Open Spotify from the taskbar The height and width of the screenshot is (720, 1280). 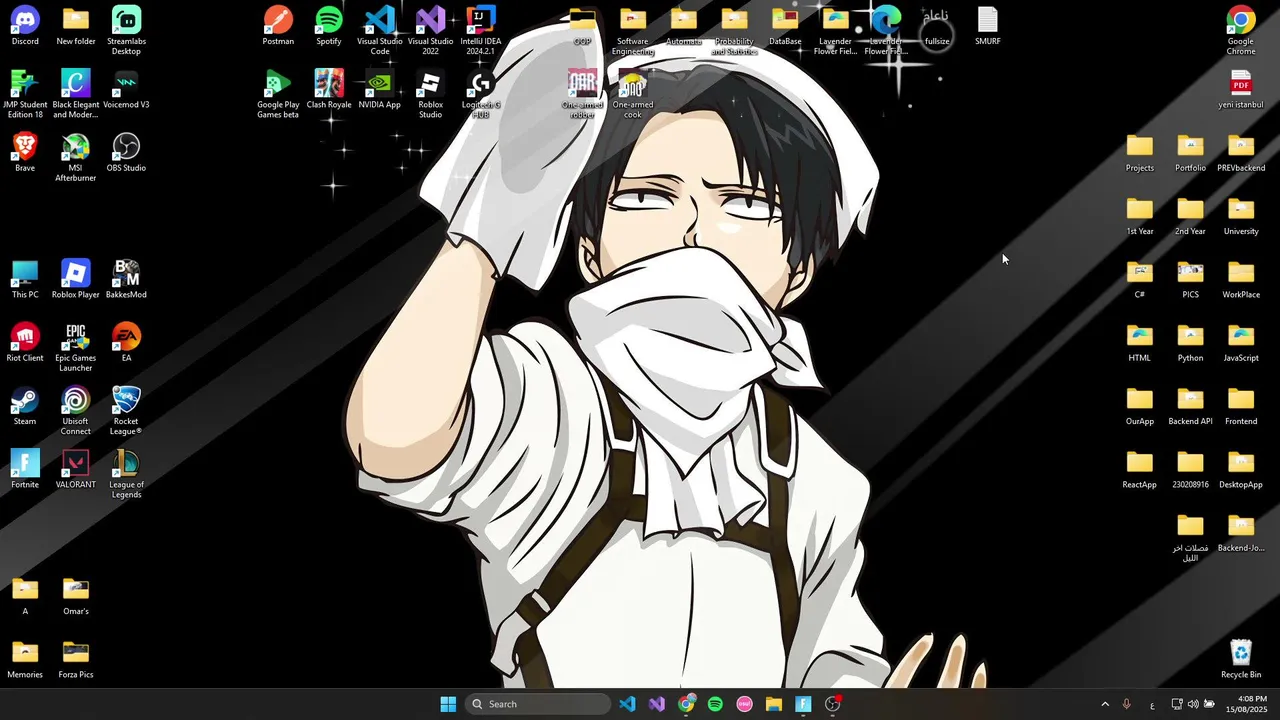pyautogui.click(x=715, y=704)
